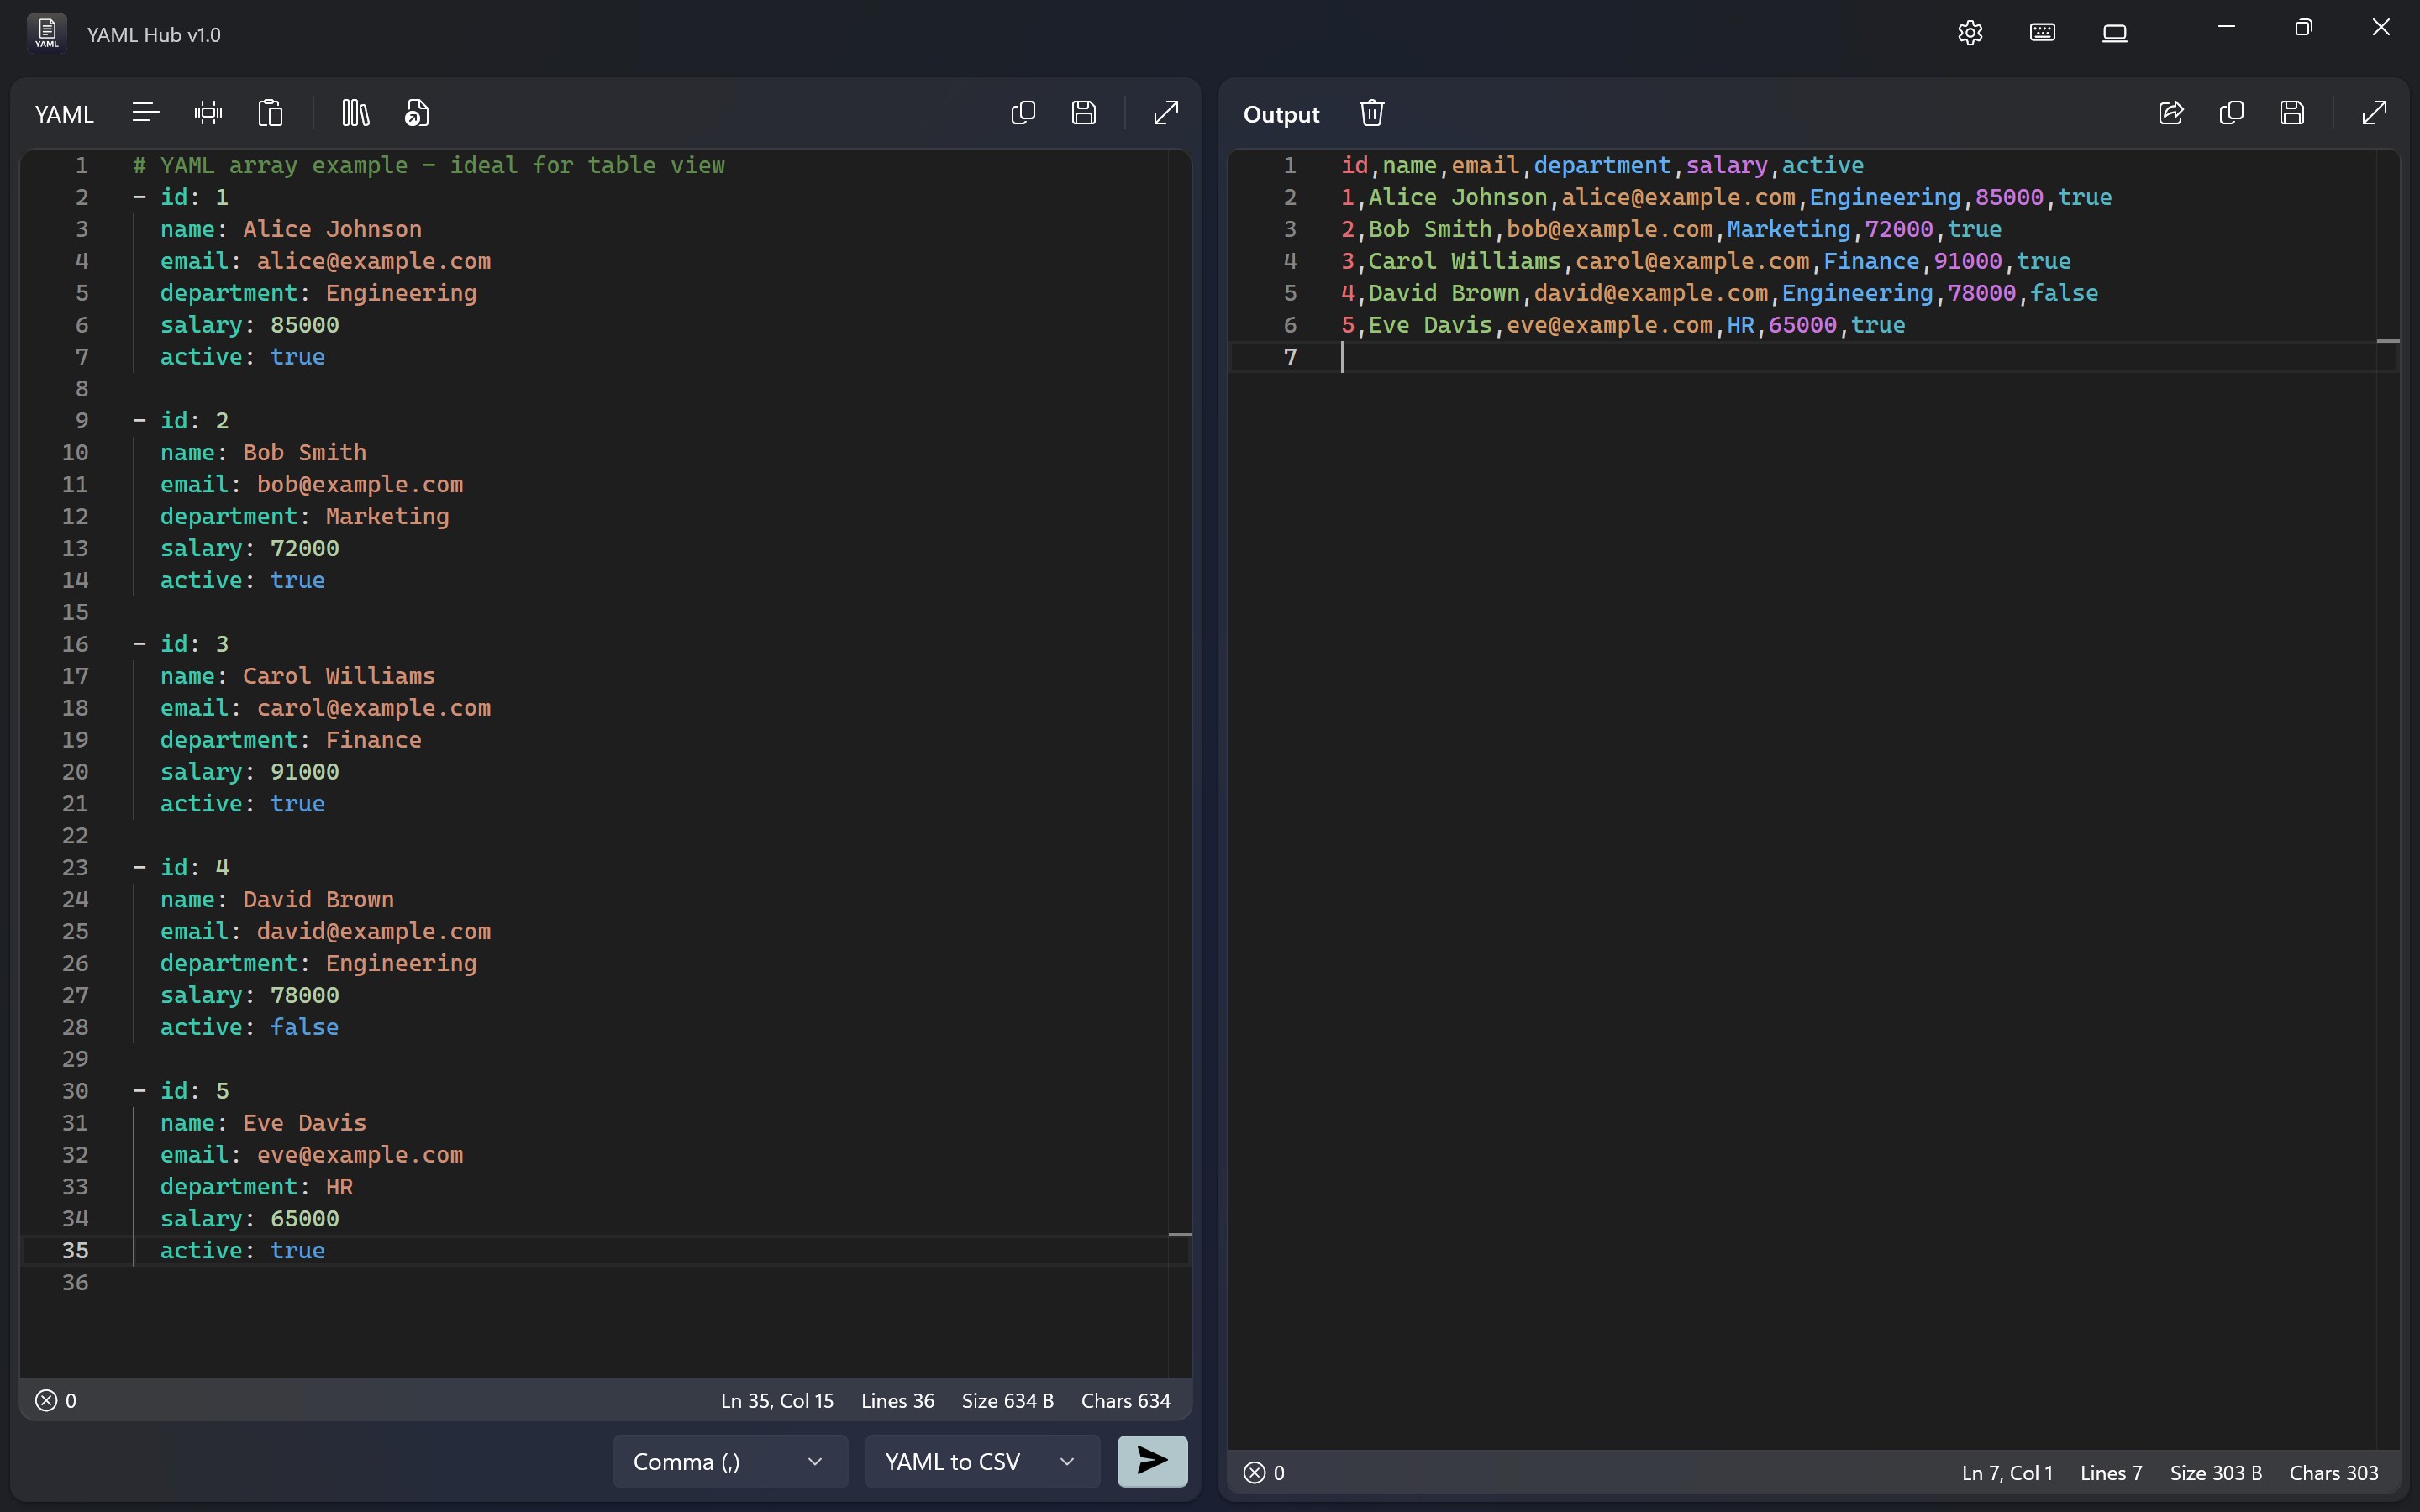
Task: Click the Output panel title label
Action: point(1281,114)
